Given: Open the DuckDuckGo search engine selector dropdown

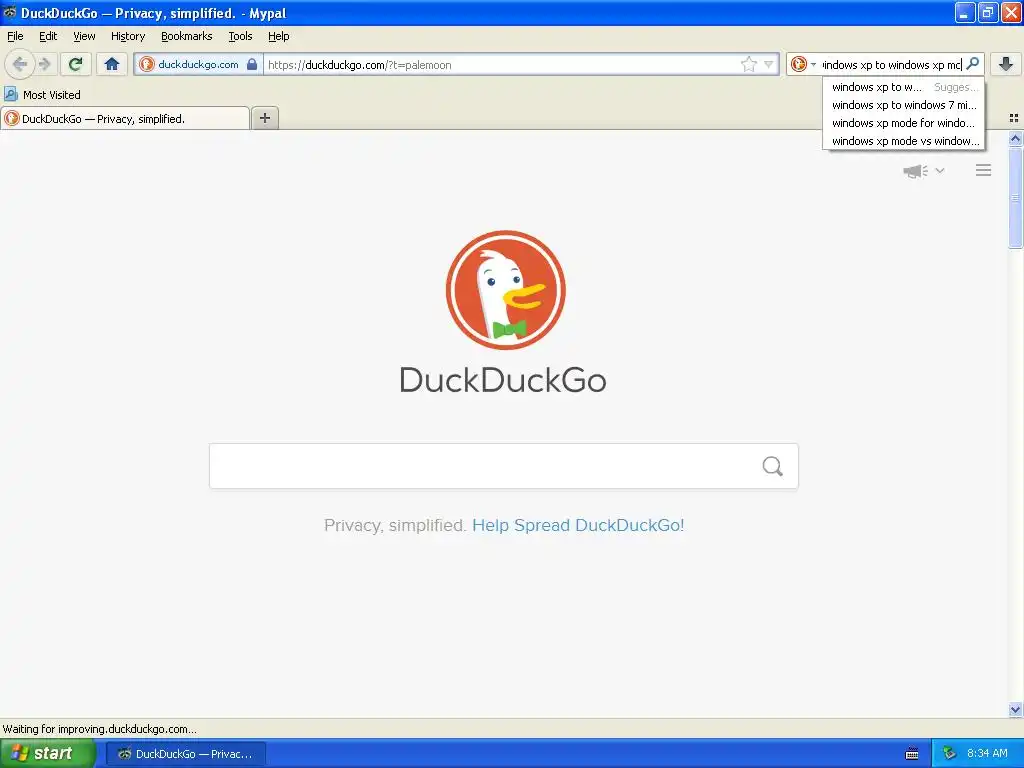Looking at the screenshot, I should (803, 64).
